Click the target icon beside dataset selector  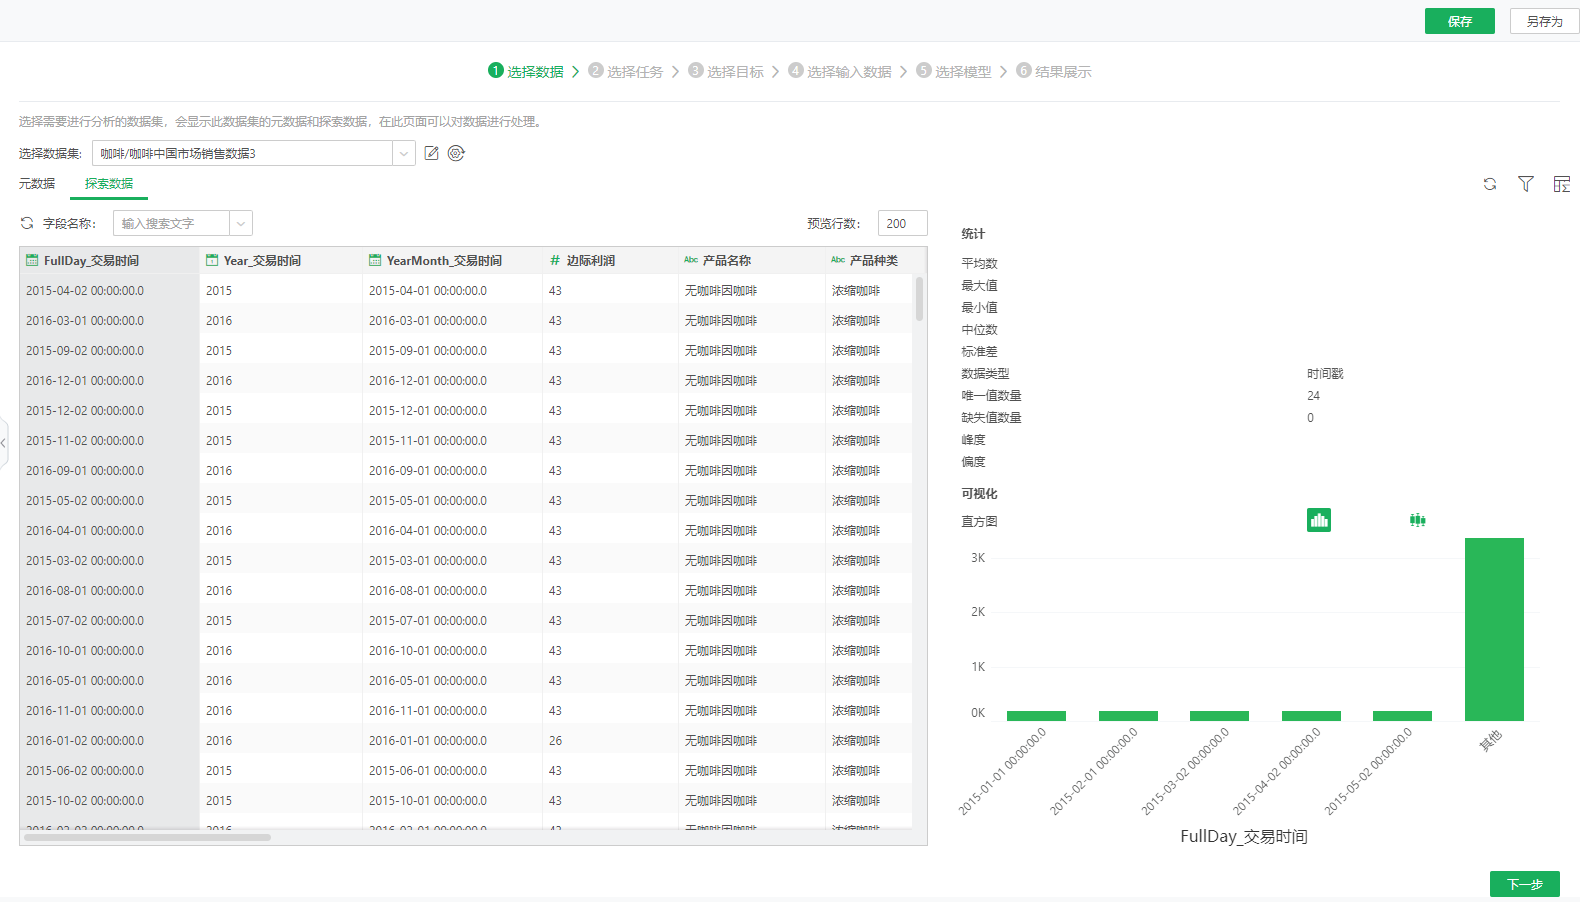click(x=456, y=153)
